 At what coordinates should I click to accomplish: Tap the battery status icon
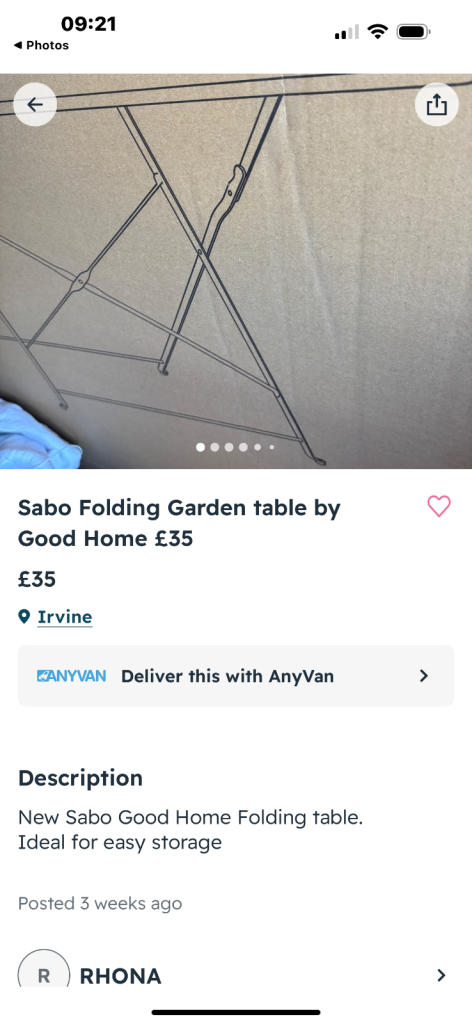point(413,31)
